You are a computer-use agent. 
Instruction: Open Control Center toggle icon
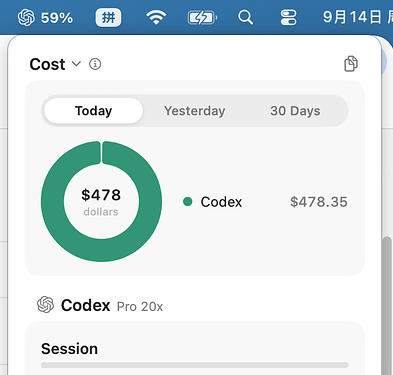[288, 17]
